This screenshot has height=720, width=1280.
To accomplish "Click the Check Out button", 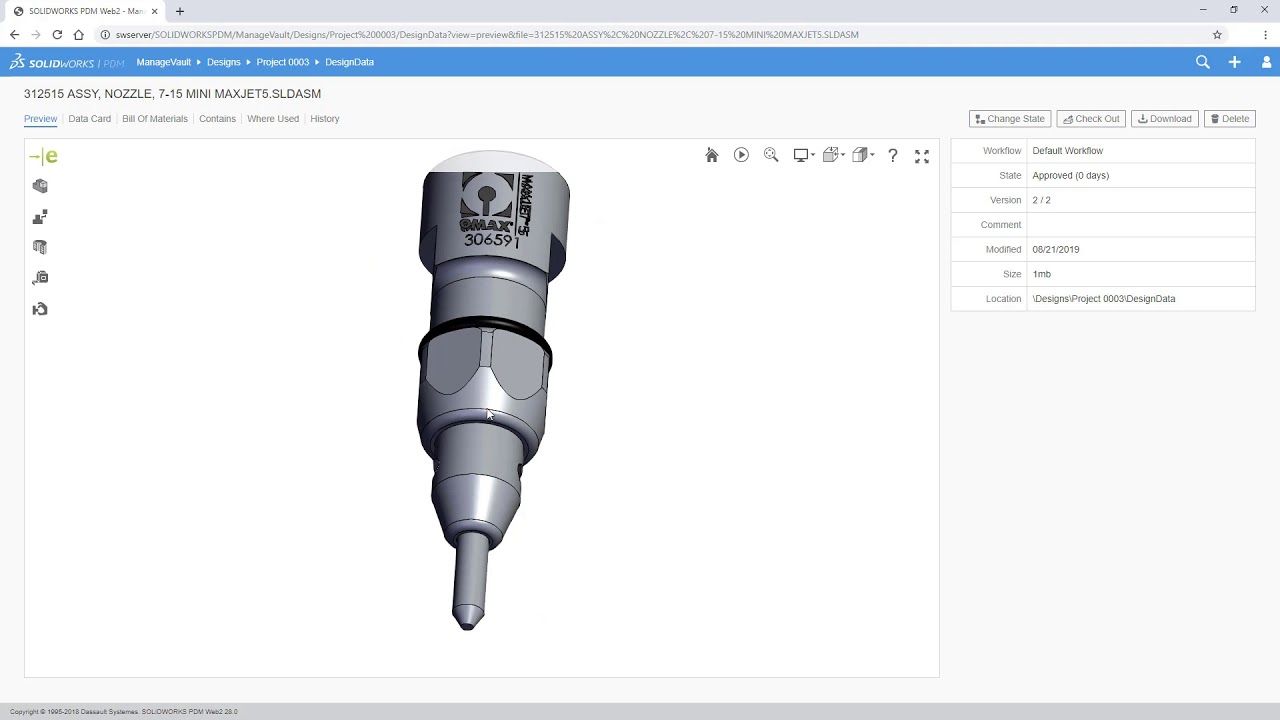I will tap(1091, 119).
